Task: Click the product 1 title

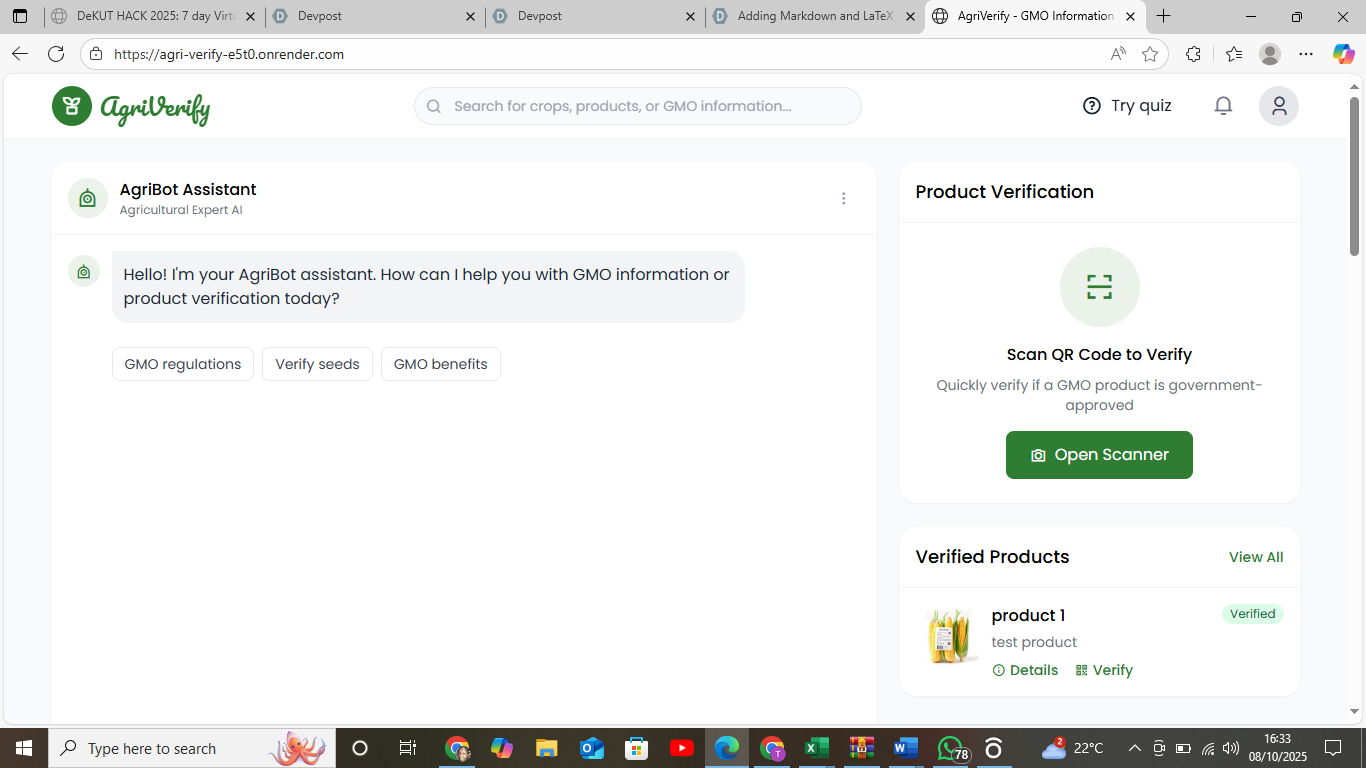Action: coord(1028,615)
